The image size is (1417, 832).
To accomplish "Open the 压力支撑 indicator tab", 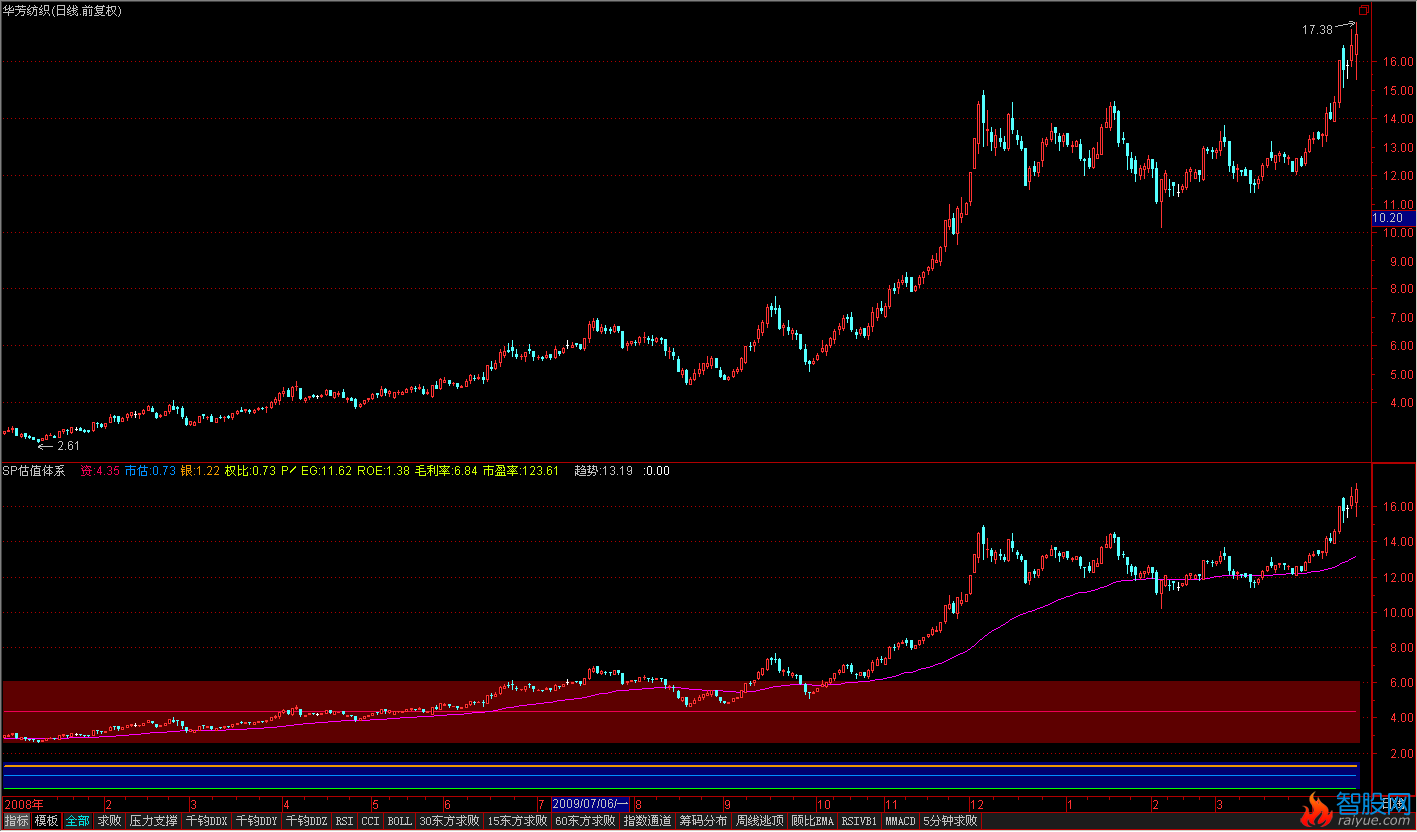I will click(153, 821).
